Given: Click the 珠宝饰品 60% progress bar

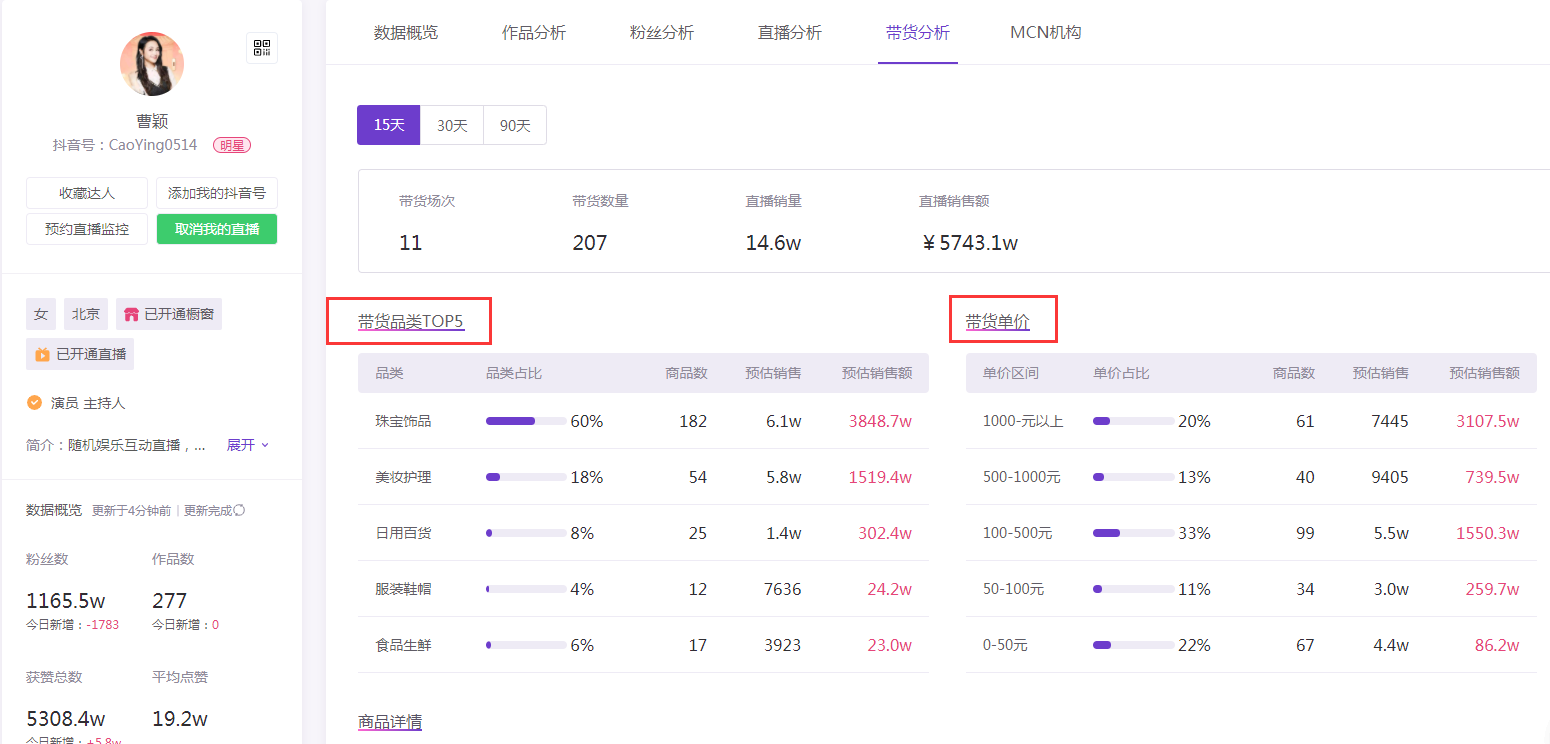Looking at the screenshot, I should (x=526, y=421).
